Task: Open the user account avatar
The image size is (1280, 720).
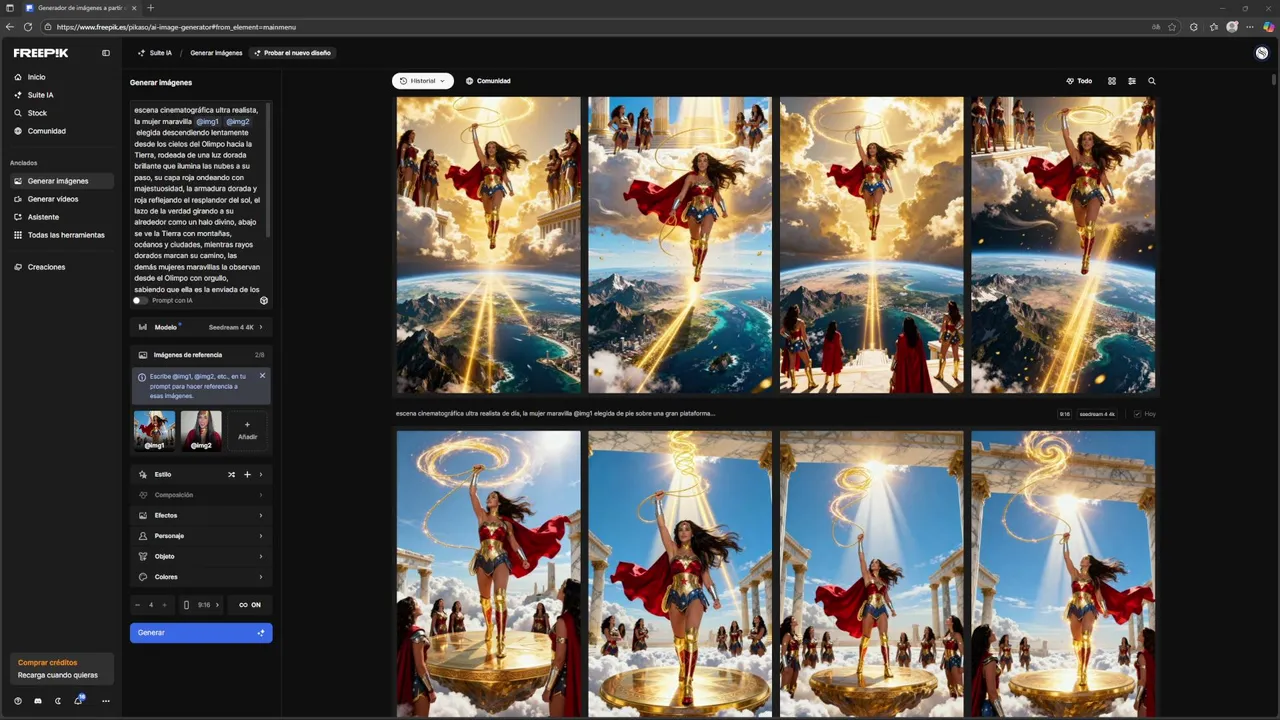Action: pyautogui.click(x=1262, y=53)
